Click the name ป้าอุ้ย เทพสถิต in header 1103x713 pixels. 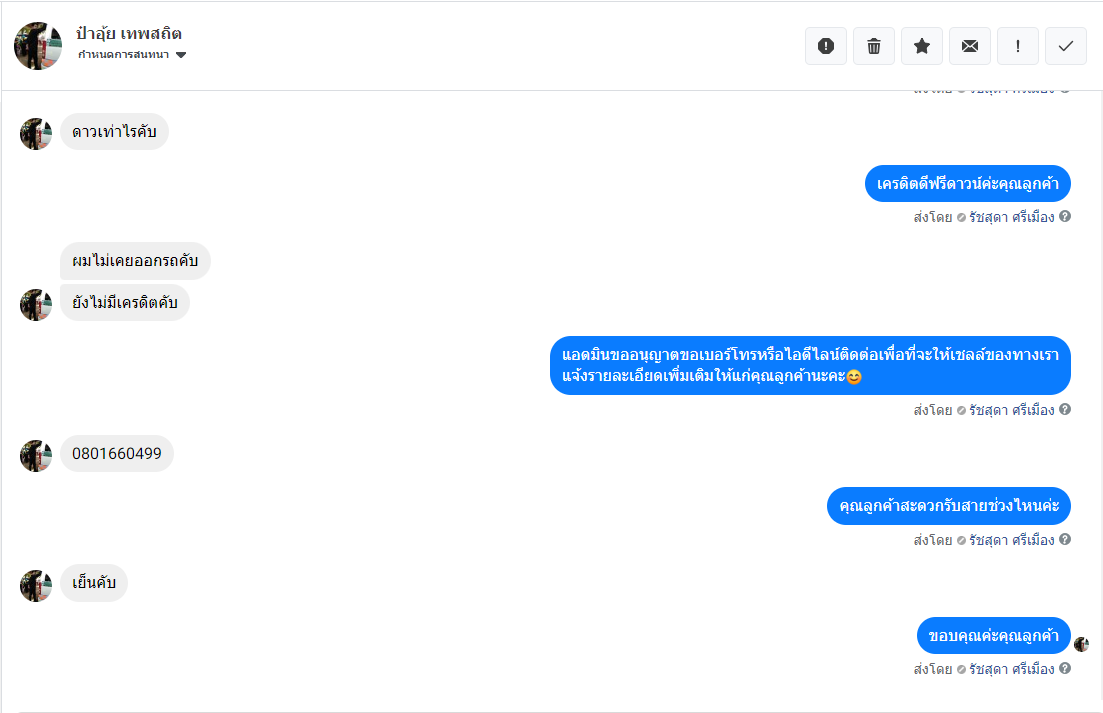(129, 34)
